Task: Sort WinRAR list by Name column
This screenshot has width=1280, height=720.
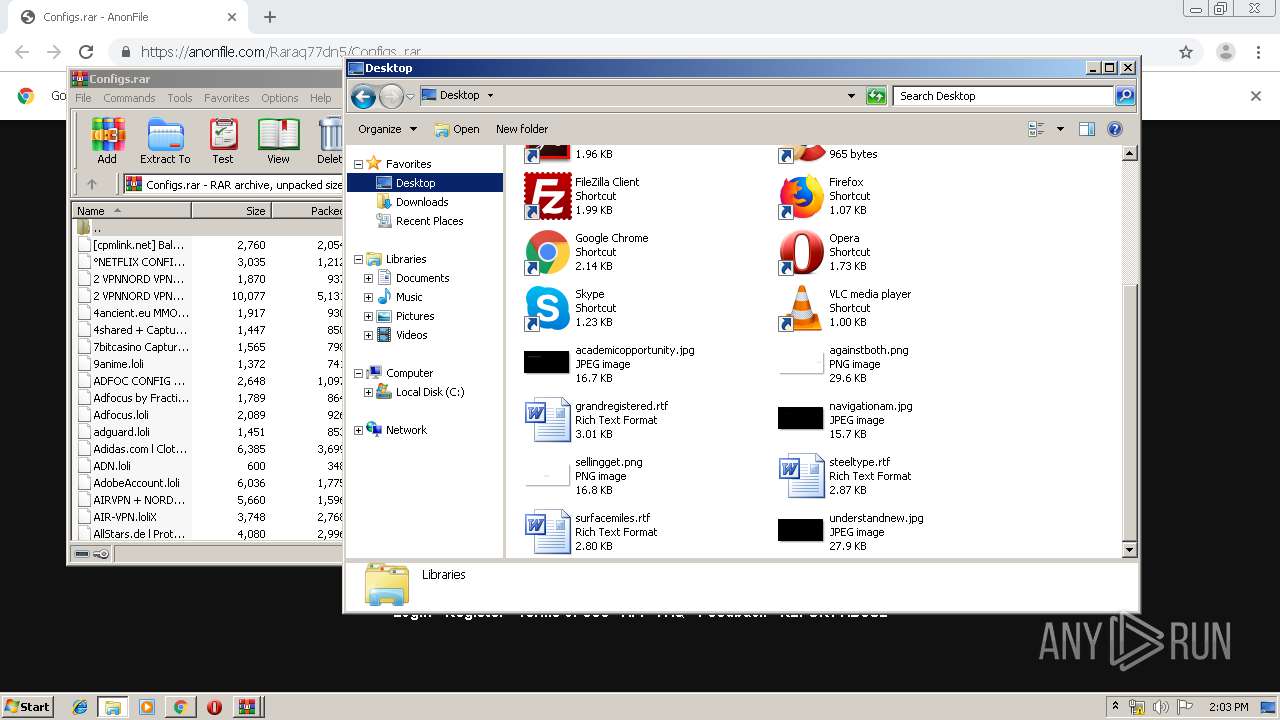Action: tap(131, 211)
